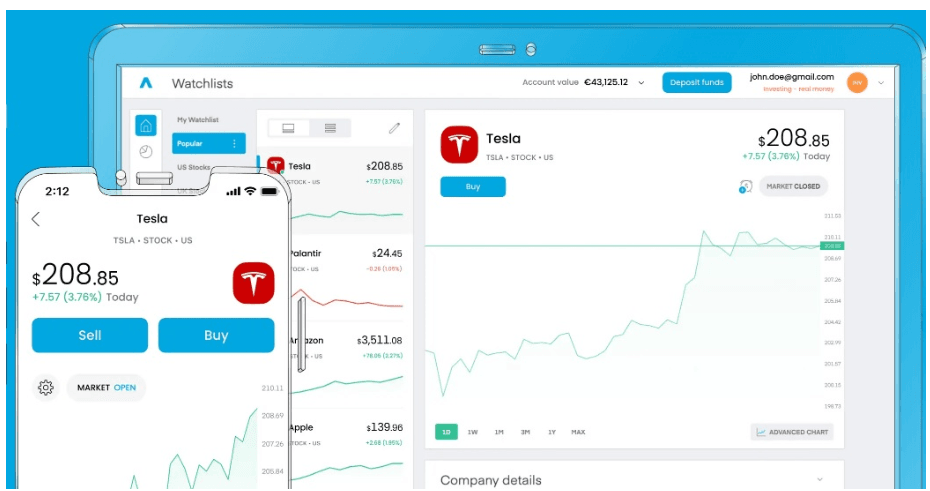Viewport: 930px width, 491px height.
Task: Select the 1D chart range
Action: pos(446,432)
